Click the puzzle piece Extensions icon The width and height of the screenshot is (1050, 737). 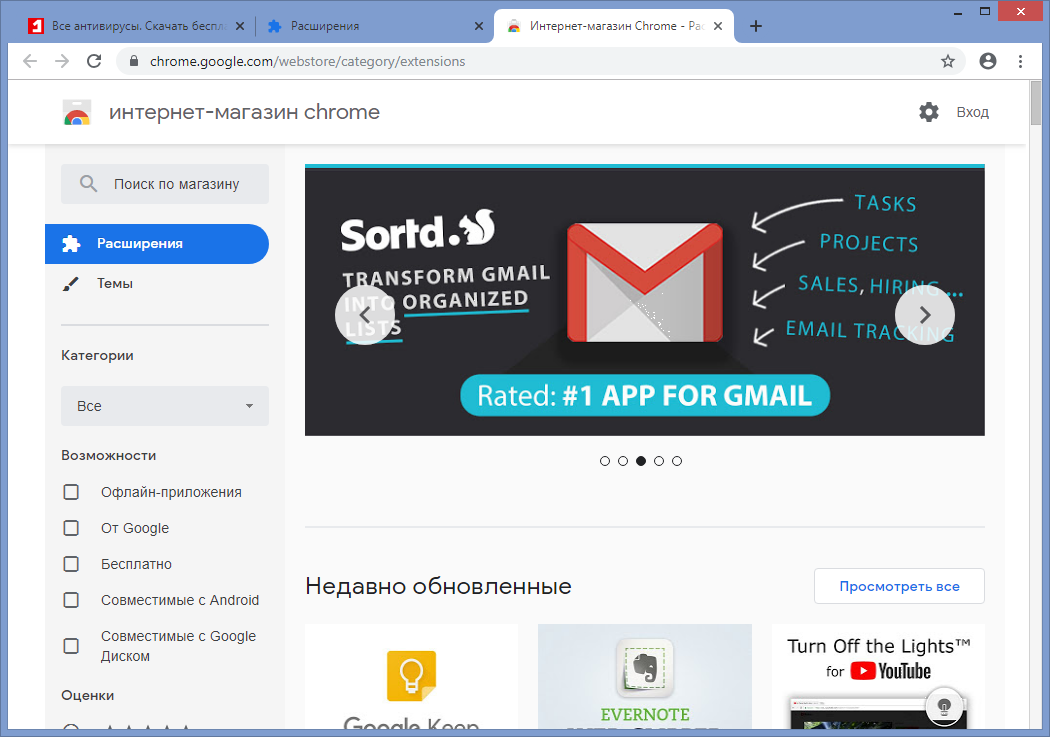point(70,244)
